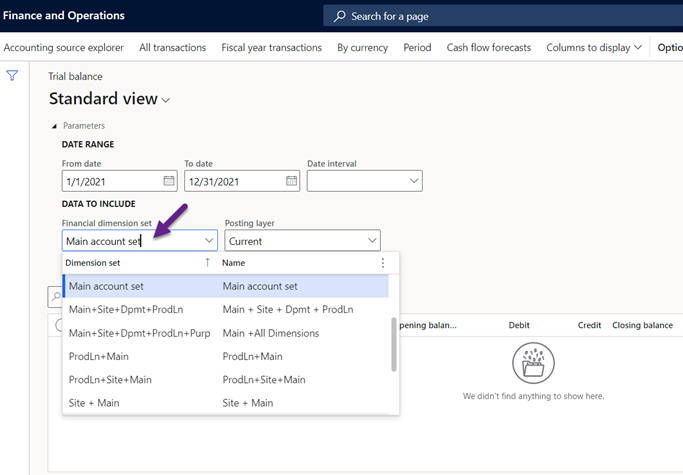Viewport: 683px width, 475px height.
Task: Click the Search for a page box
Action: coord(503,16)
